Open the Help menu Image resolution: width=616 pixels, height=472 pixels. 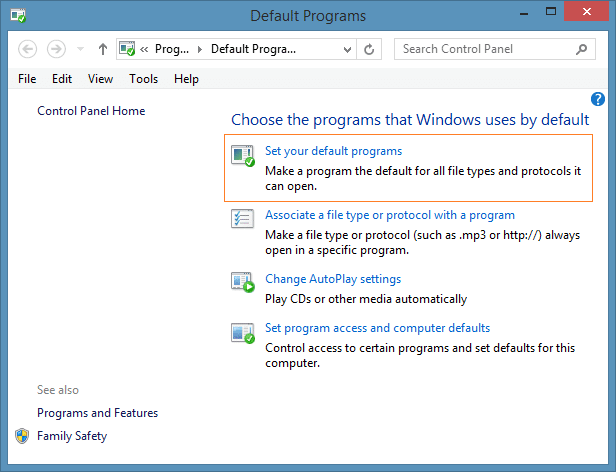coord(186,79)
